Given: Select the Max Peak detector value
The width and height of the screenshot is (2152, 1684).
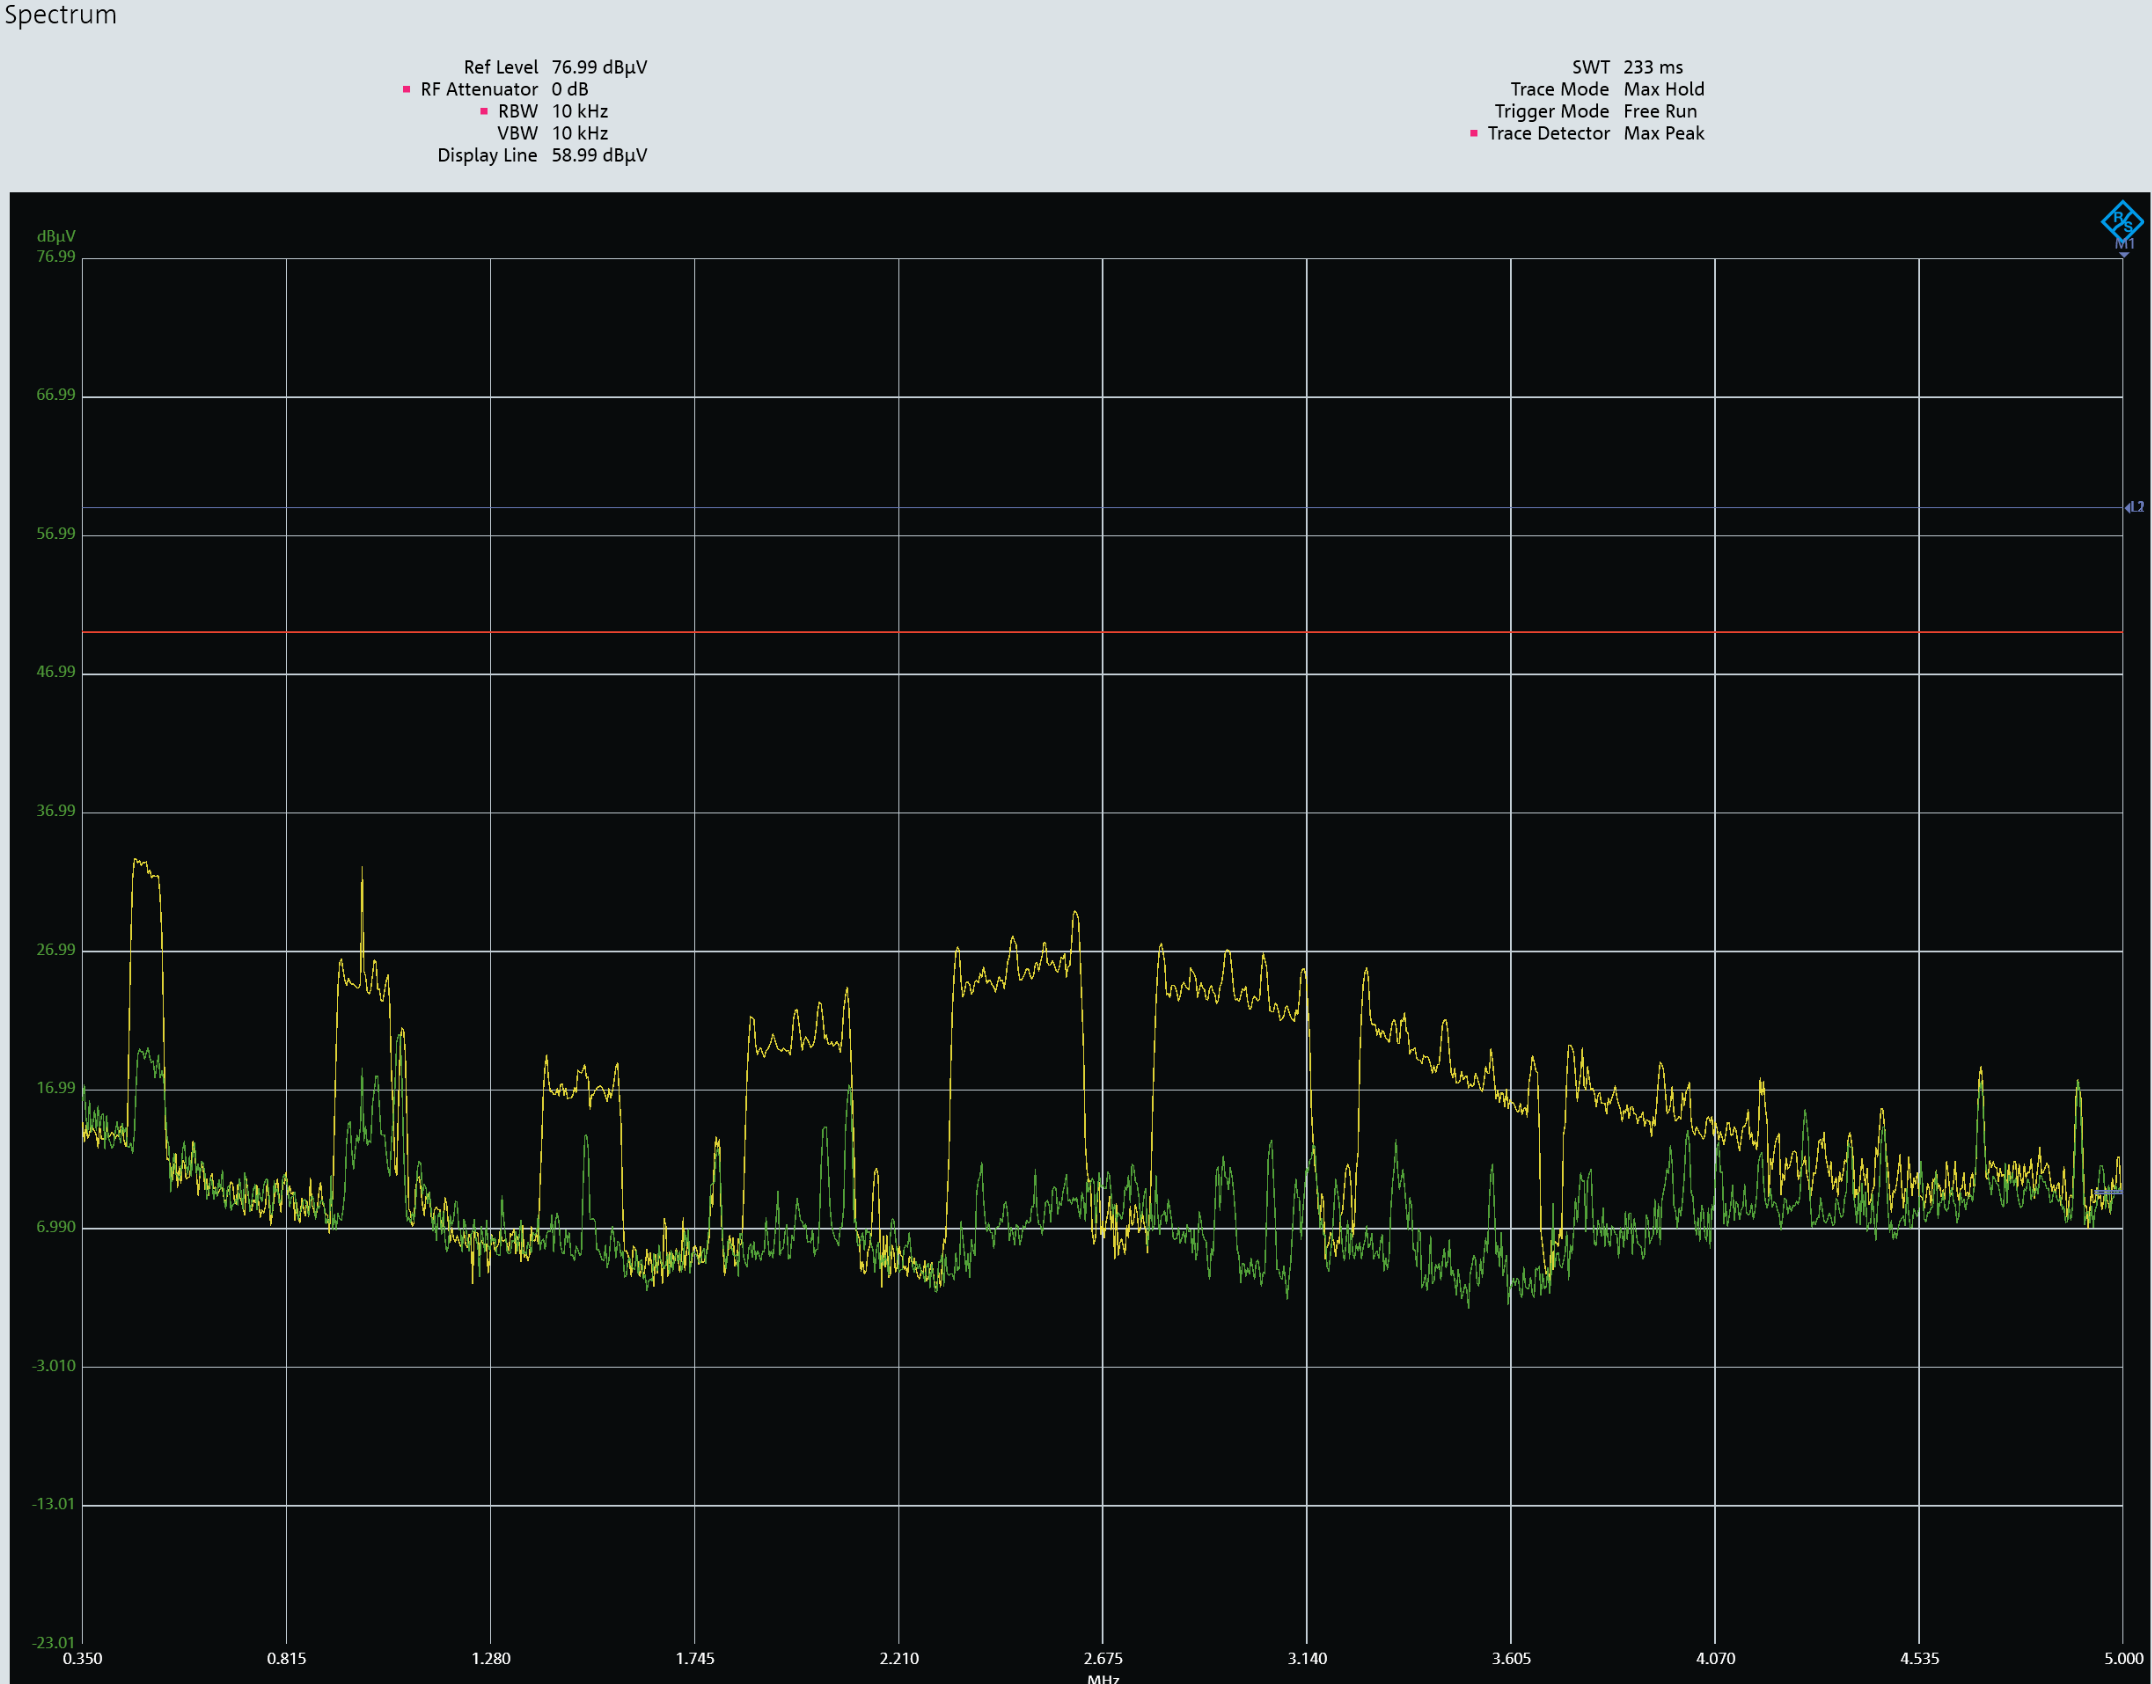Looking at the screenshot, I should [1664, 133].
